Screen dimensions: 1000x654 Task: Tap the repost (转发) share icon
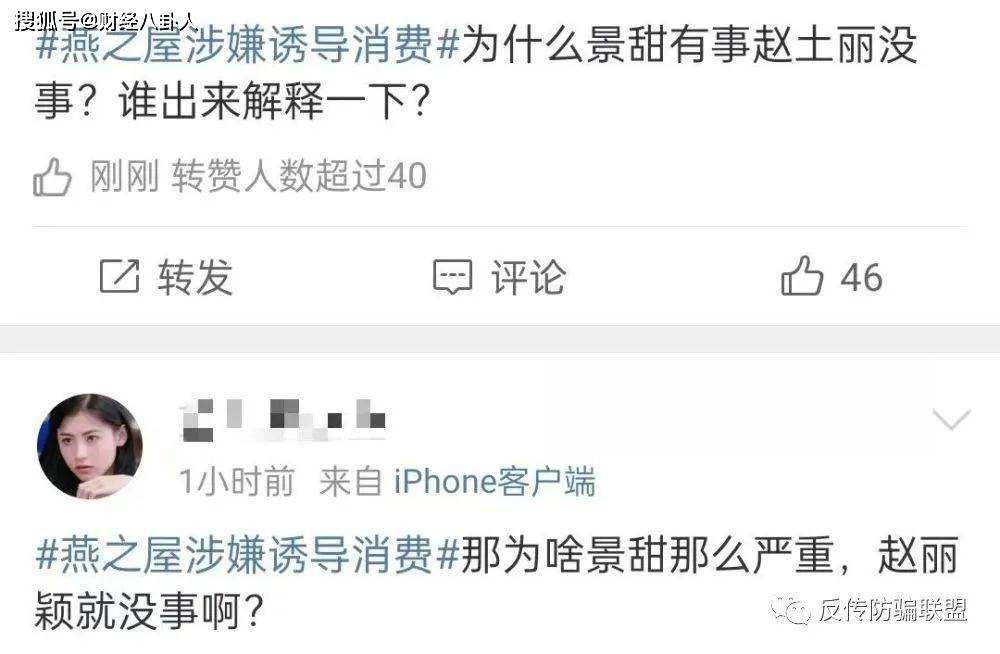pos(119,276)
